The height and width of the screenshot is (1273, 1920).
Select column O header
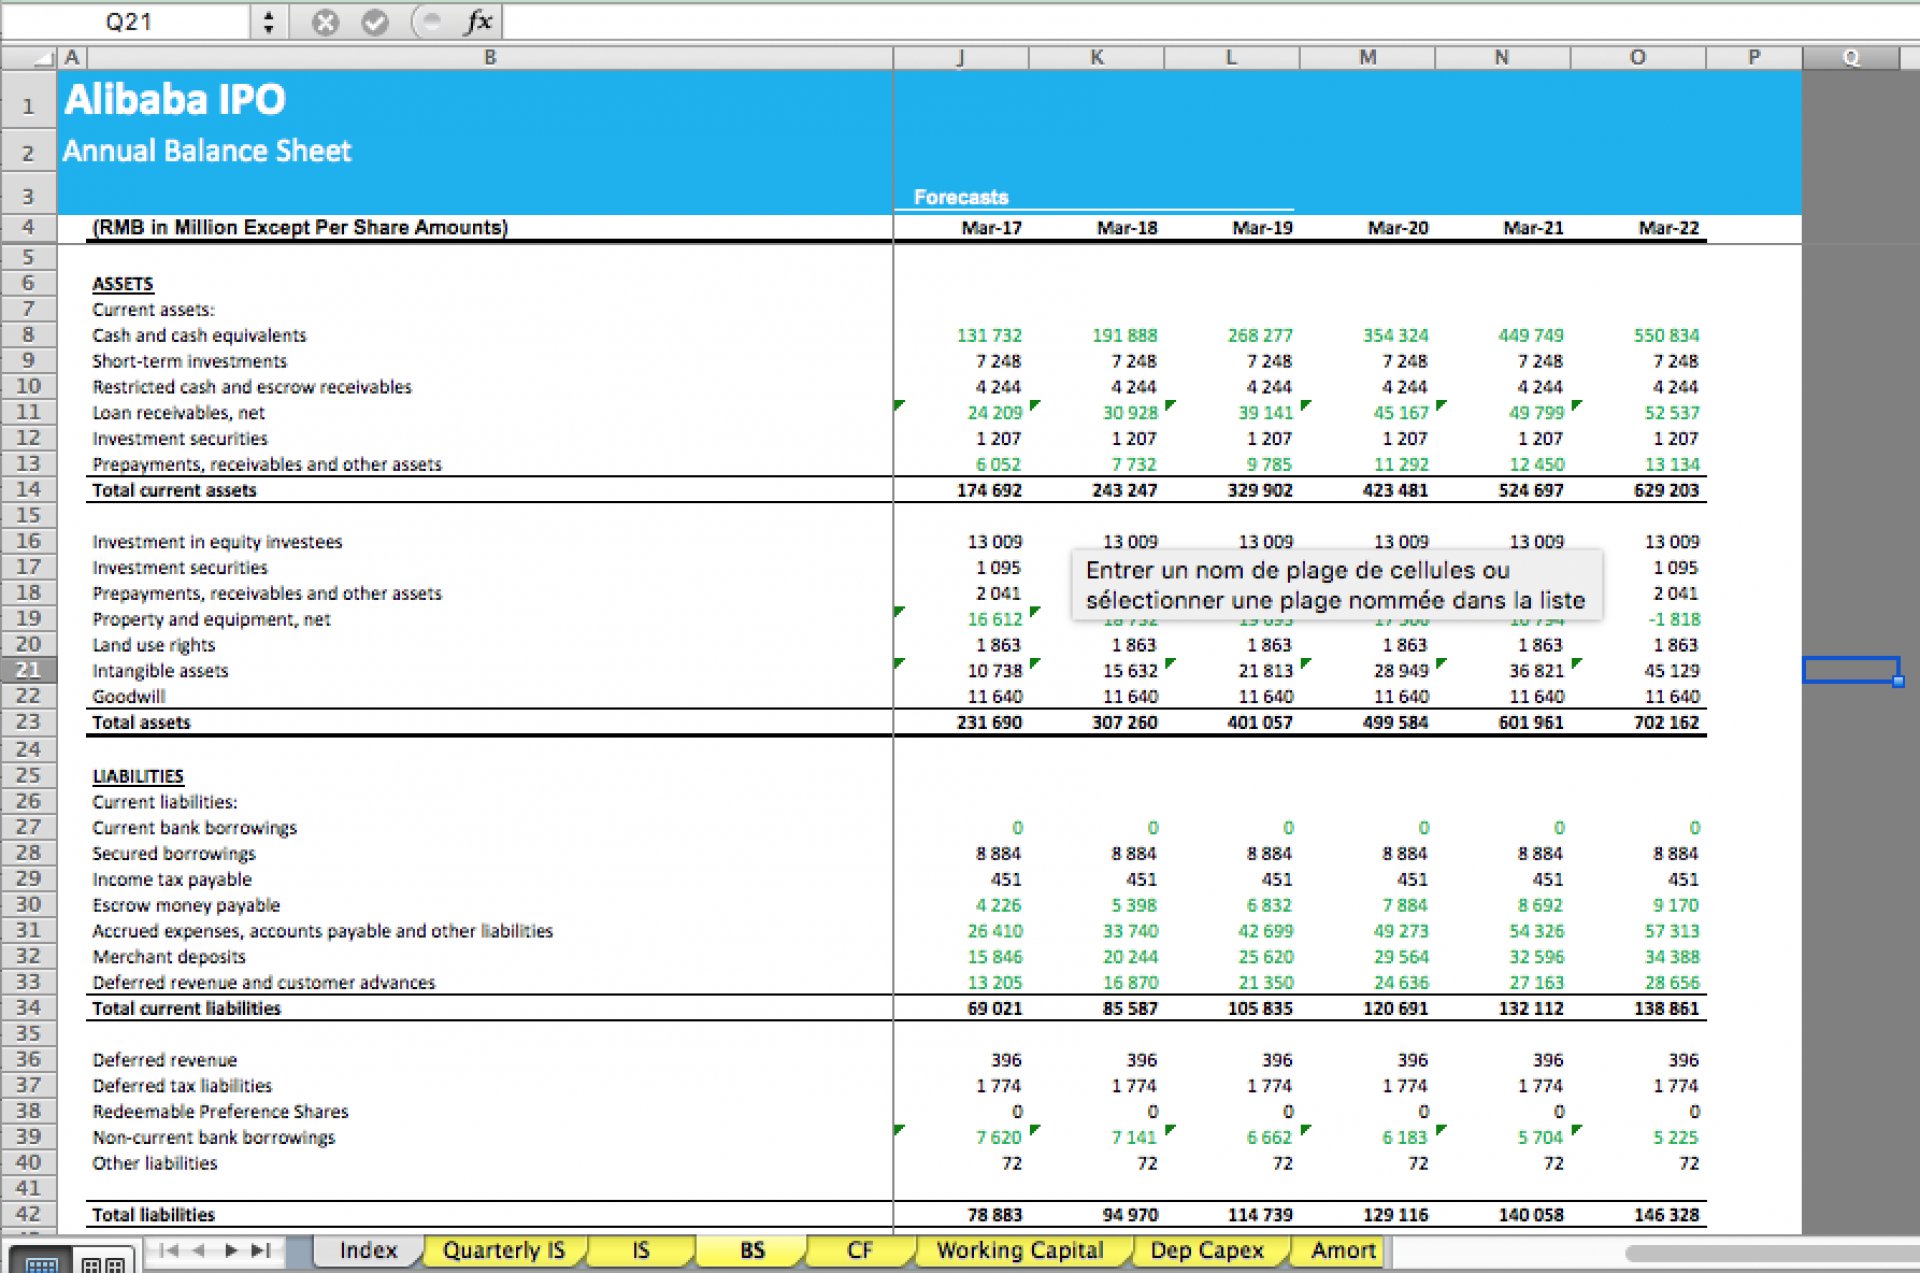pyautogui.click(x=1637, y=58)
